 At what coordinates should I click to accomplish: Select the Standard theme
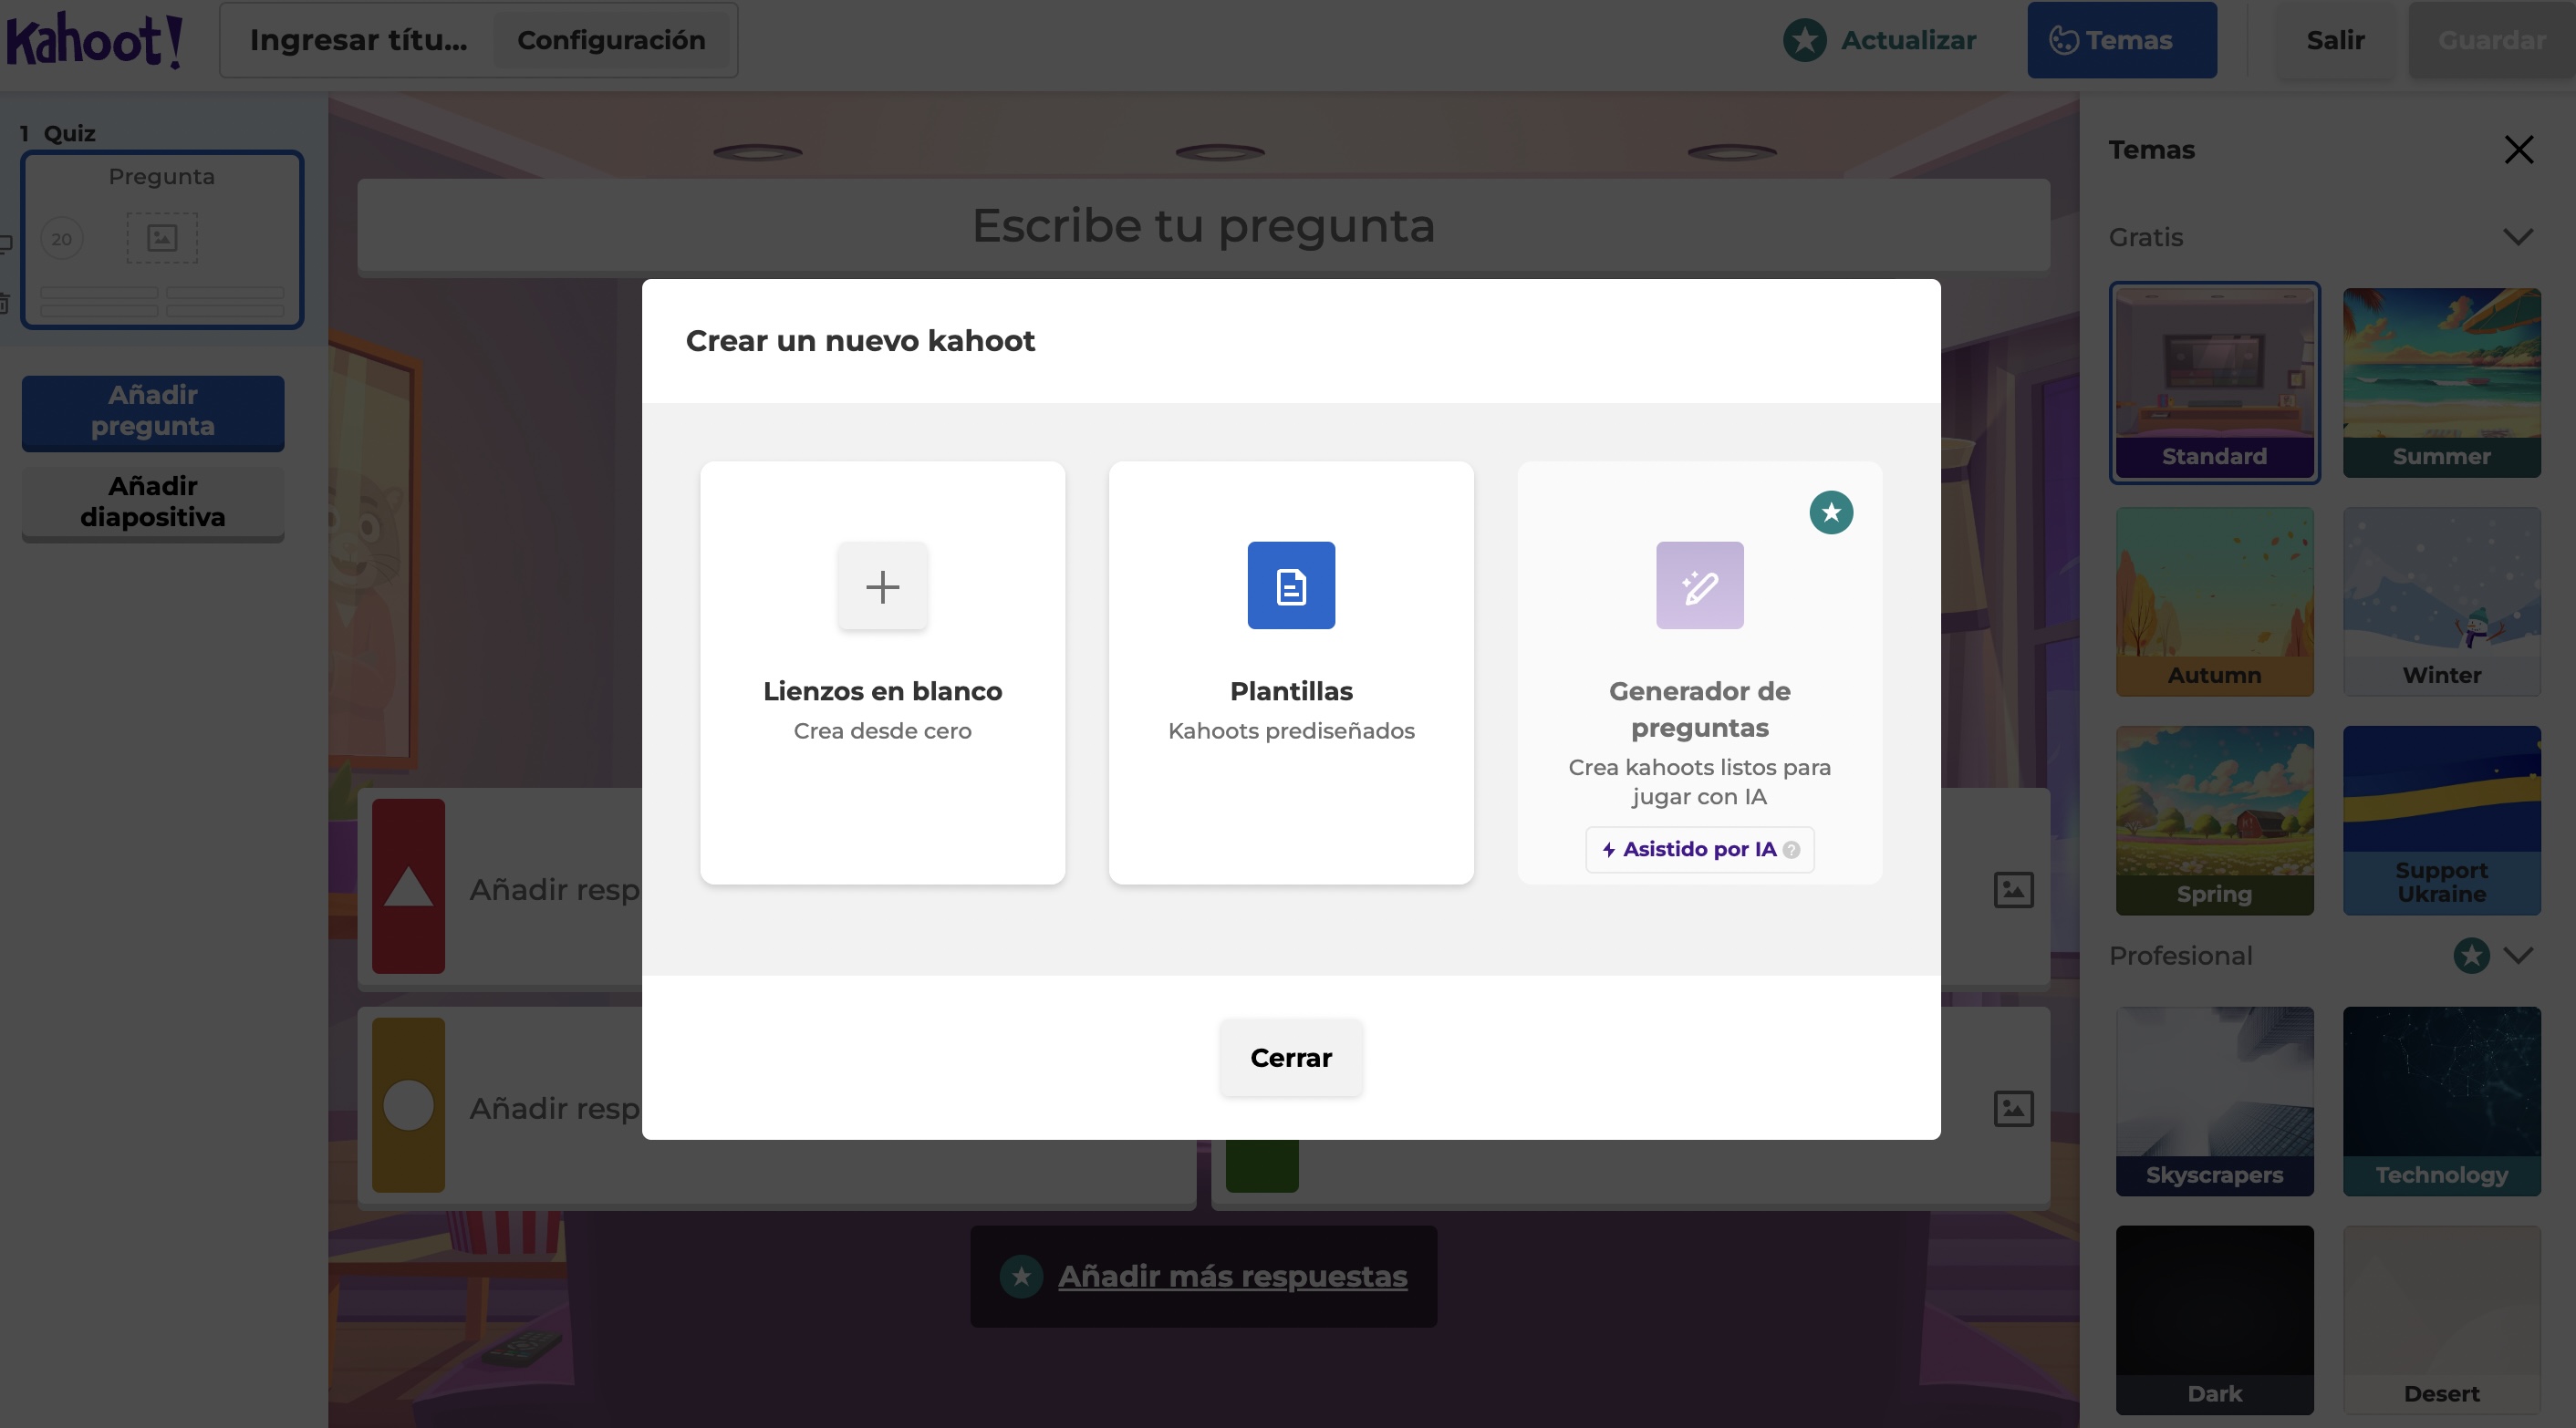pos(2214,383)
